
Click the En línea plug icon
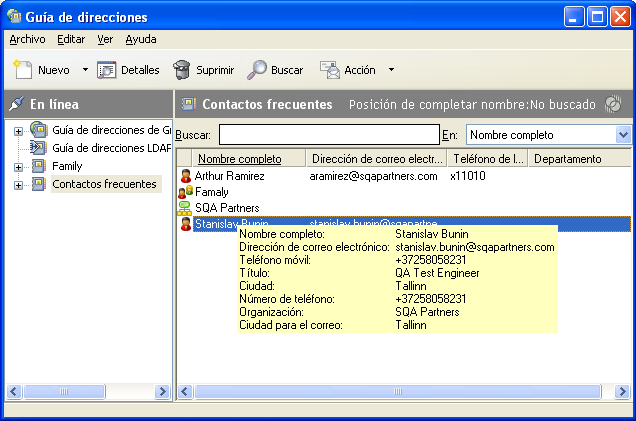pos(16,104)
